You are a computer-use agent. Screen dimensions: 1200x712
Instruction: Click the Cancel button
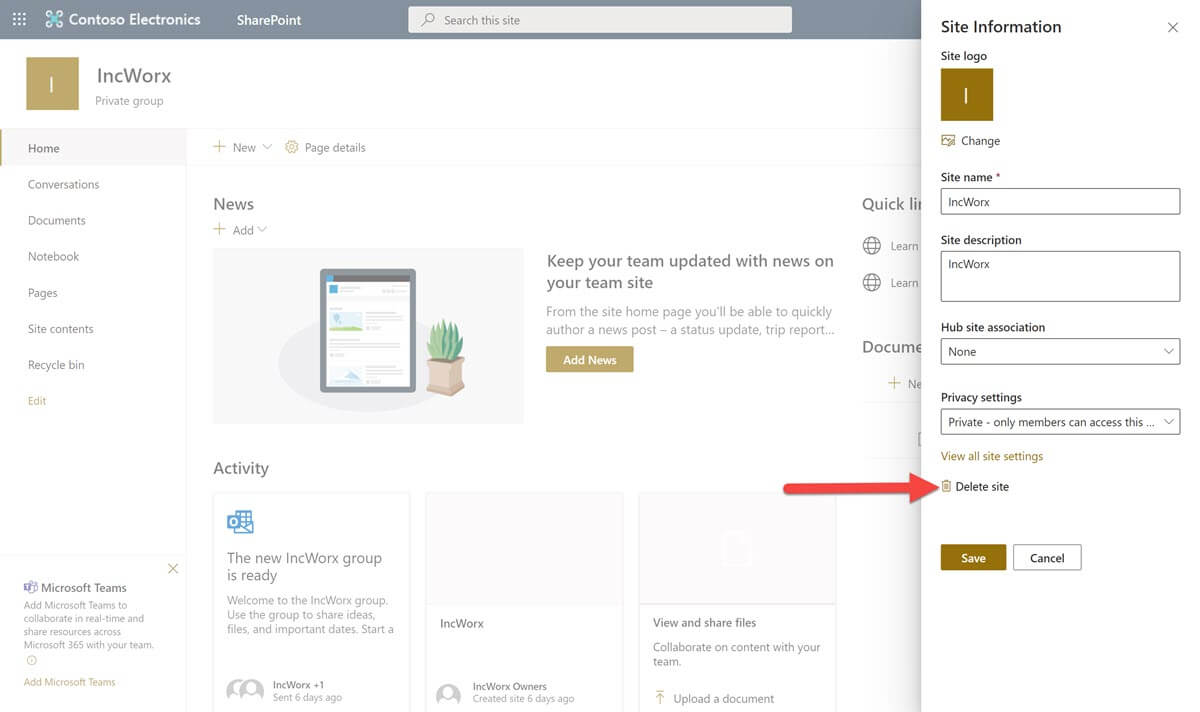pos(1047,558)
